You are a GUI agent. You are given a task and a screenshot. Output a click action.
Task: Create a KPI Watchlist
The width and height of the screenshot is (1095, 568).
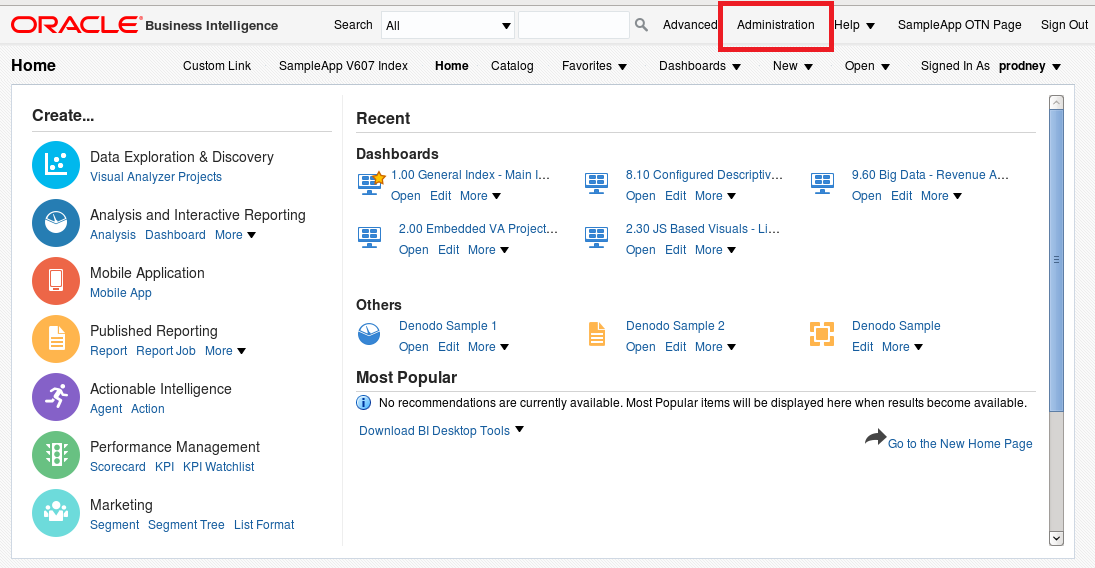tap(219, 467)
